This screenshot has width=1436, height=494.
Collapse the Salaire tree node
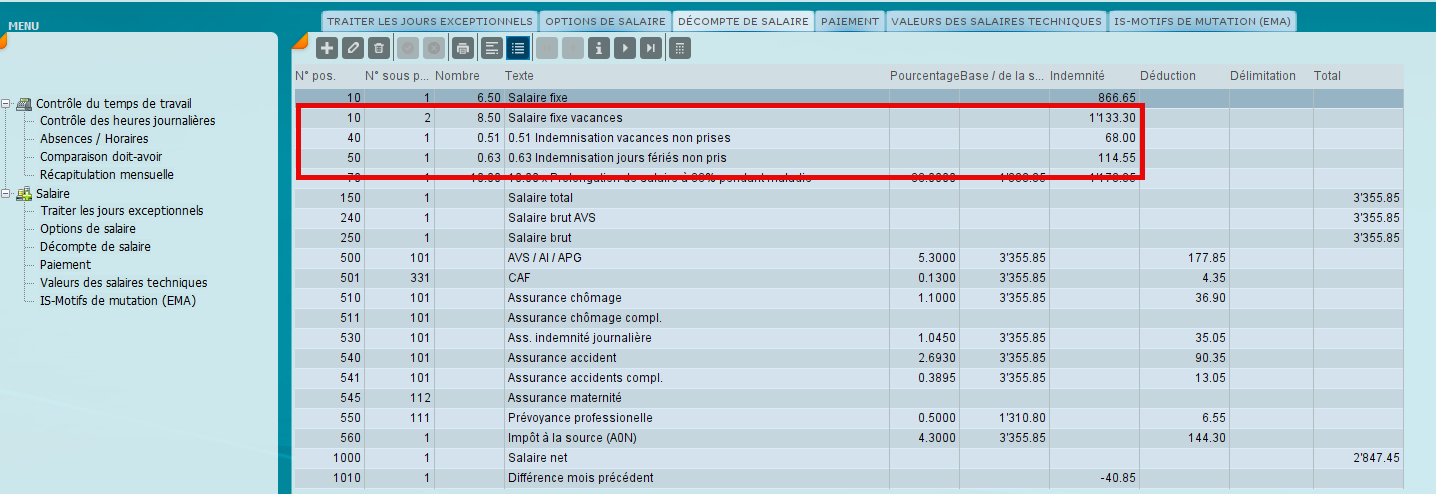click(7, 193)
